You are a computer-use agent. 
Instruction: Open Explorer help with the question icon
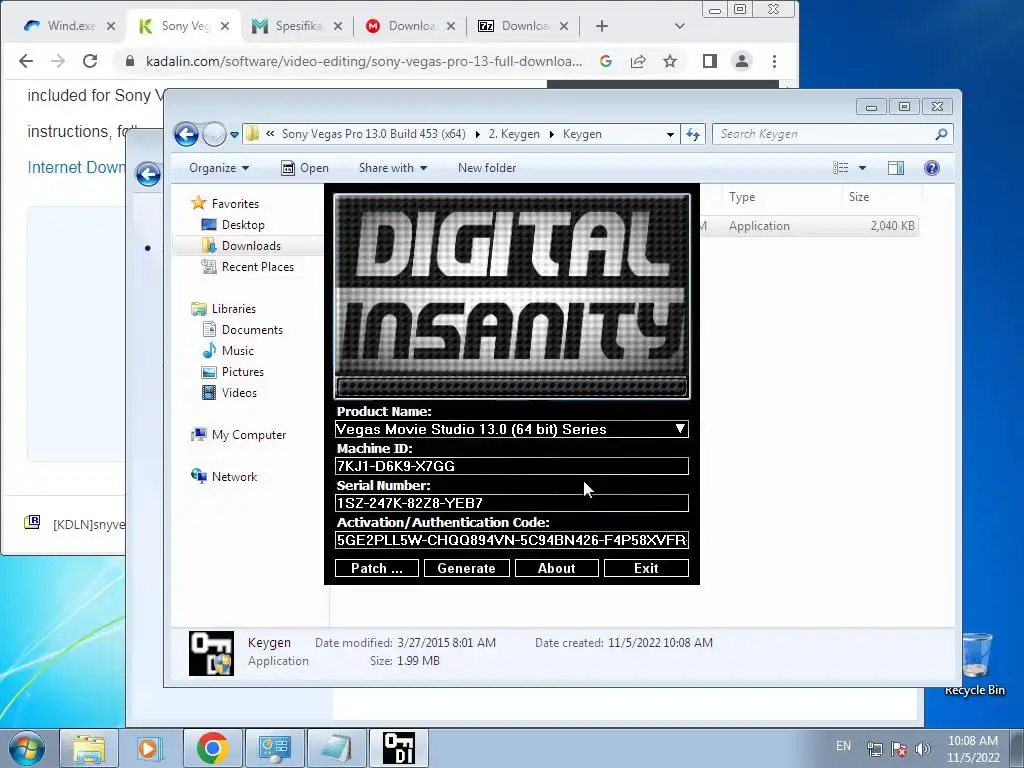coord(932,168)
